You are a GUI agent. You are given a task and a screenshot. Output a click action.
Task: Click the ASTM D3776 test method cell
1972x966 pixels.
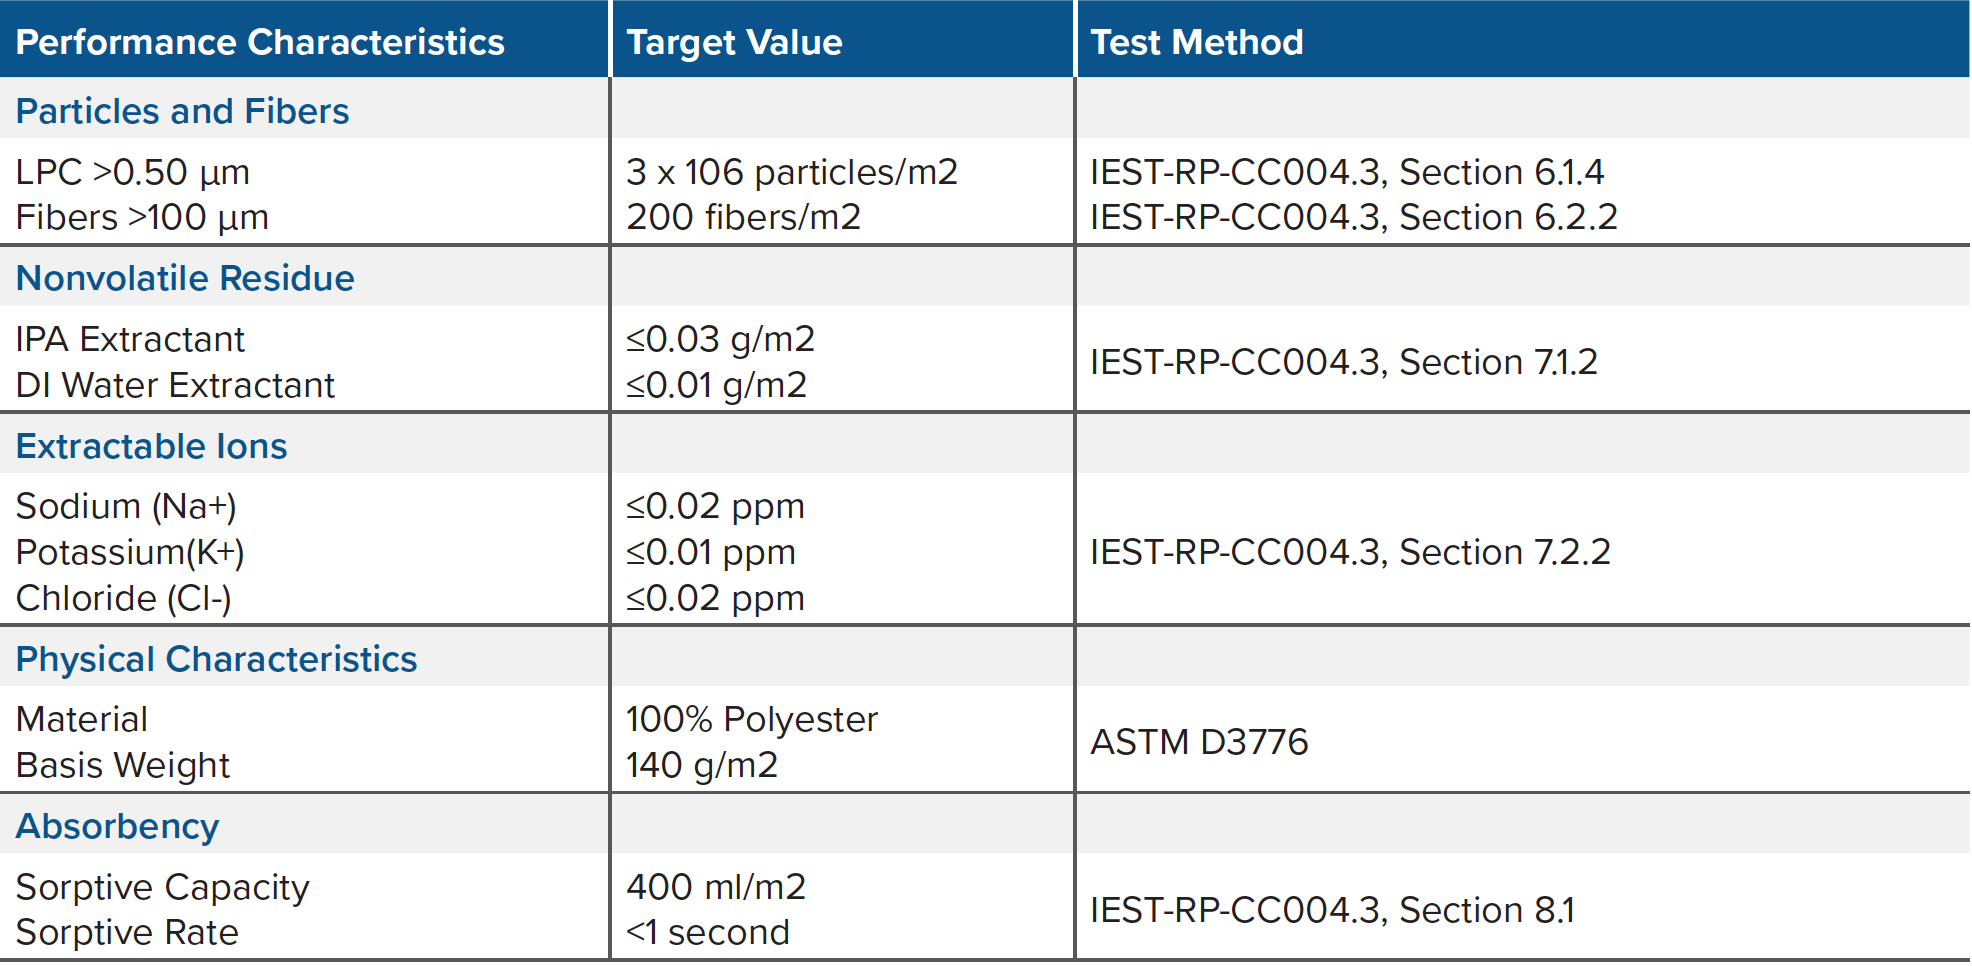pos(1198,742)
